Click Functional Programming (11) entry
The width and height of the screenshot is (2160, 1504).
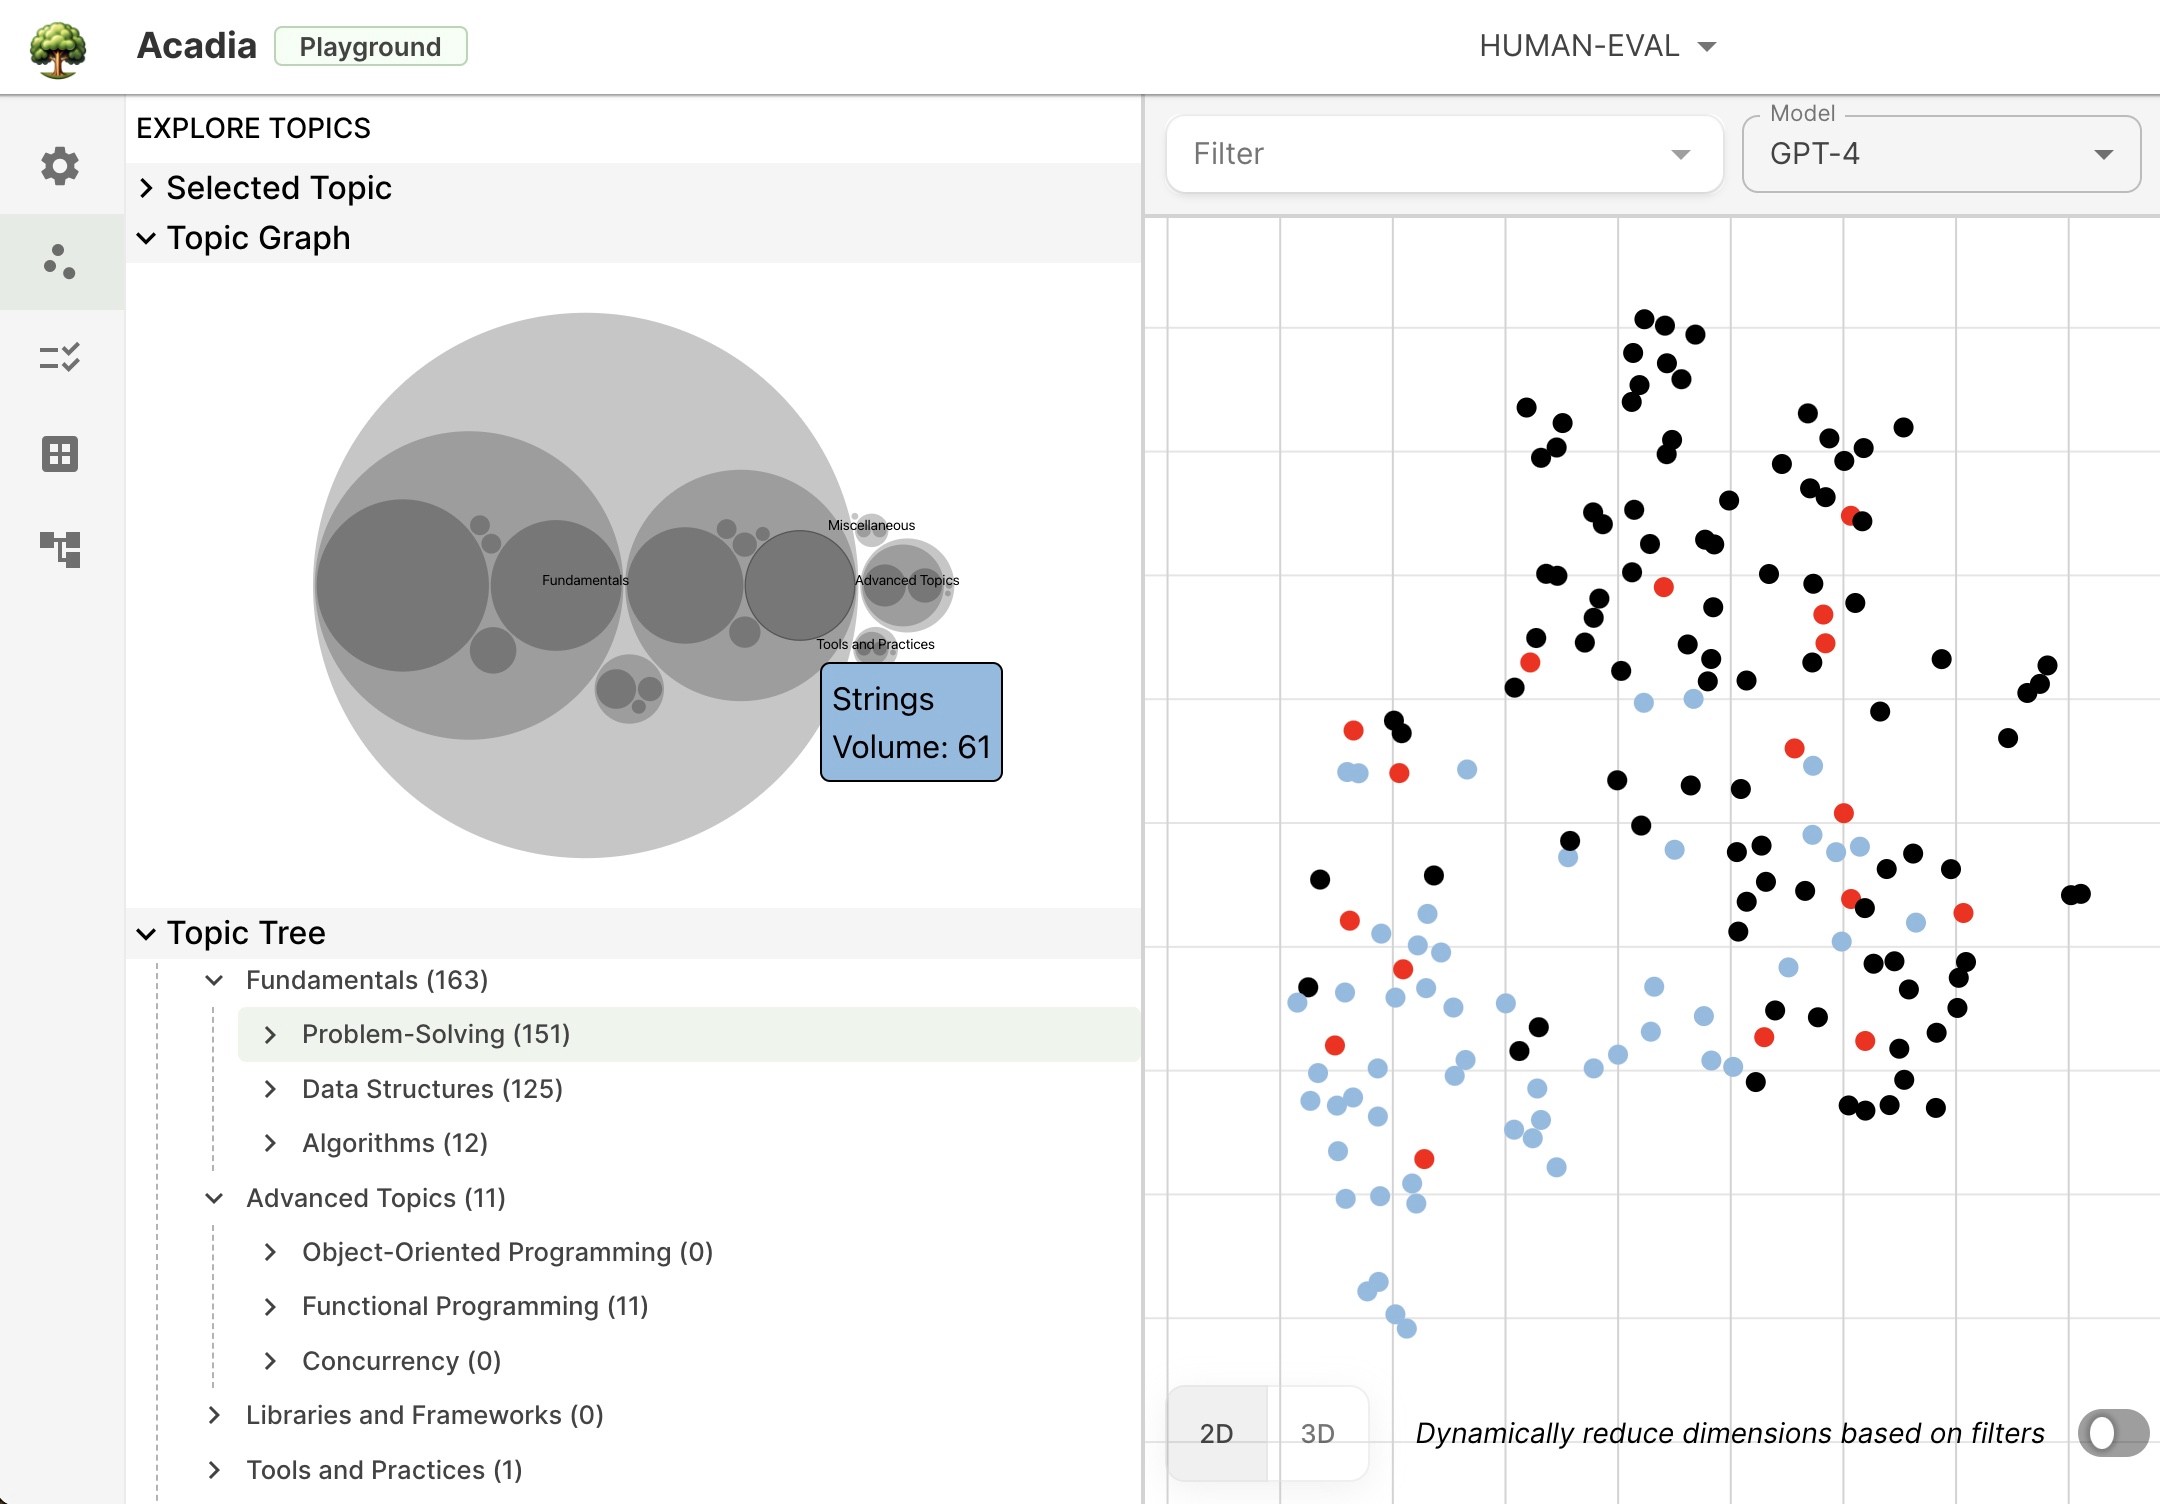(x=475, y=1306)
